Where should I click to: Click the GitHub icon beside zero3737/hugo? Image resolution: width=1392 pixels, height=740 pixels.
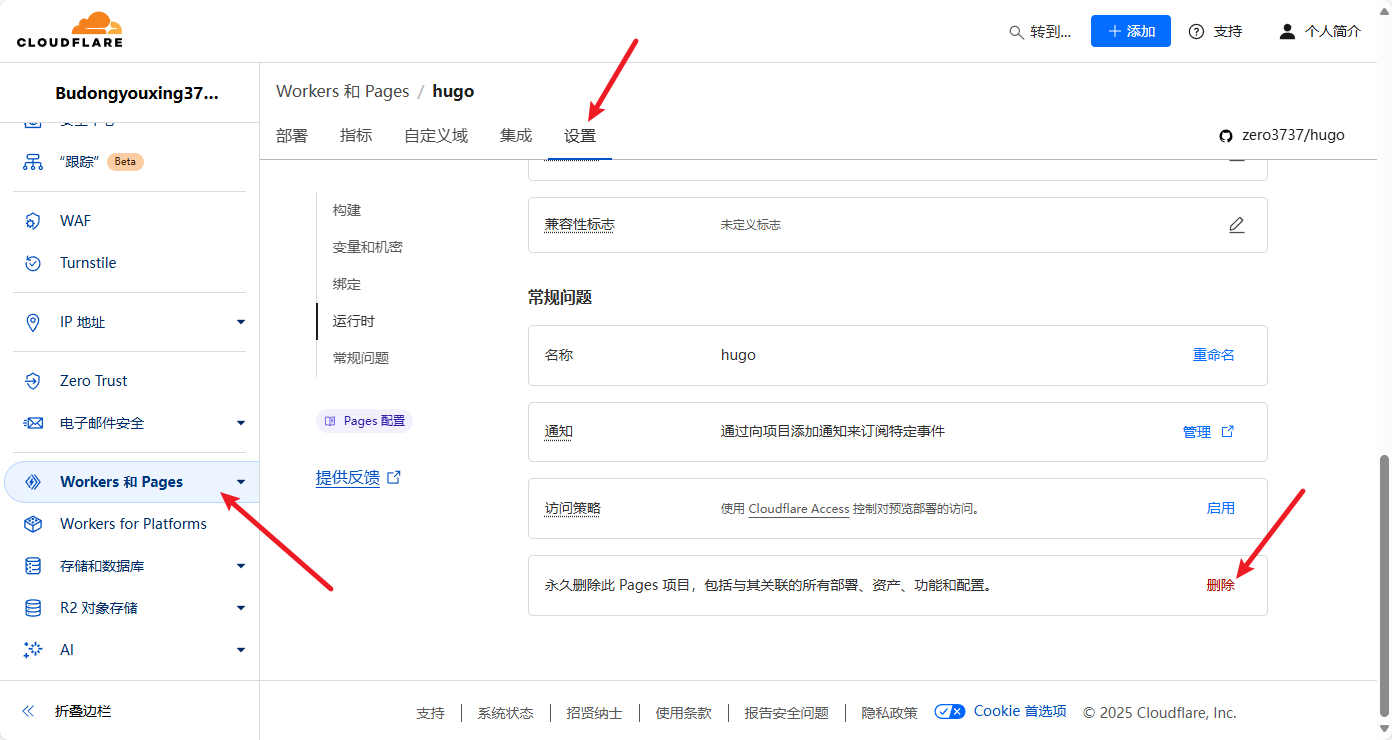(x=1226, y=135)
